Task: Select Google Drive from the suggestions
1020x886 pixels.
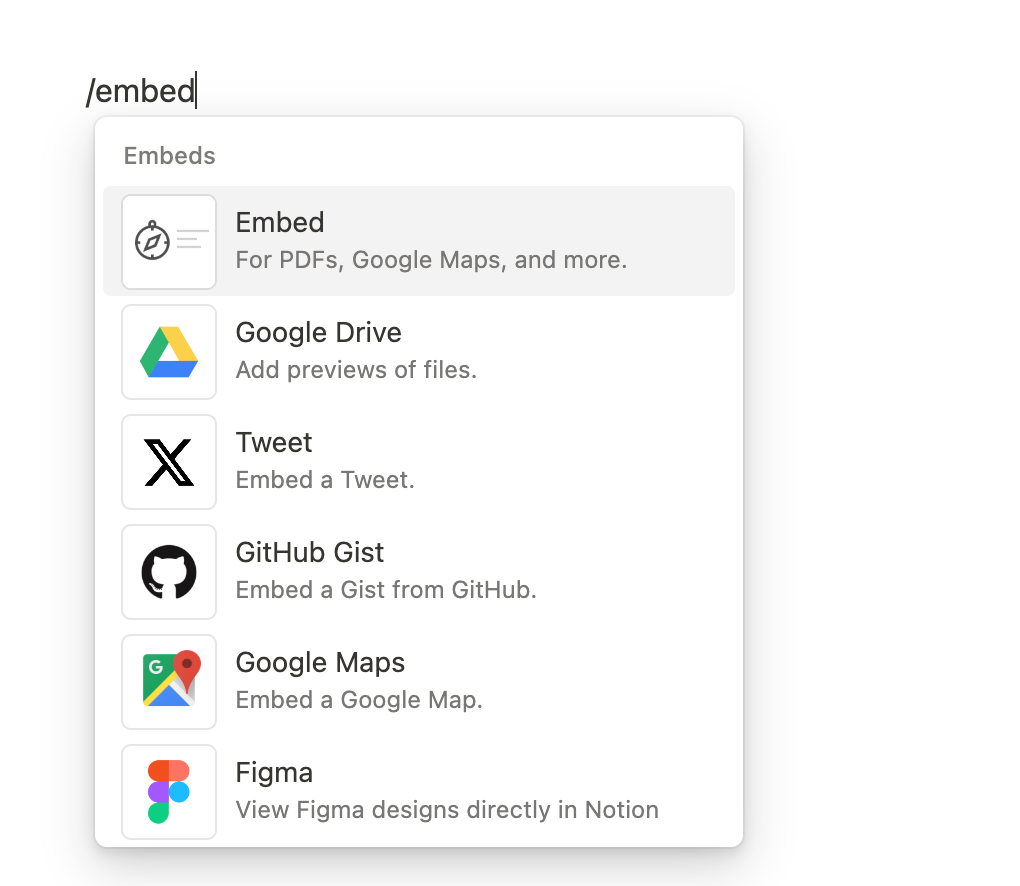Action: pyautogui.click(x=318, y=332)
